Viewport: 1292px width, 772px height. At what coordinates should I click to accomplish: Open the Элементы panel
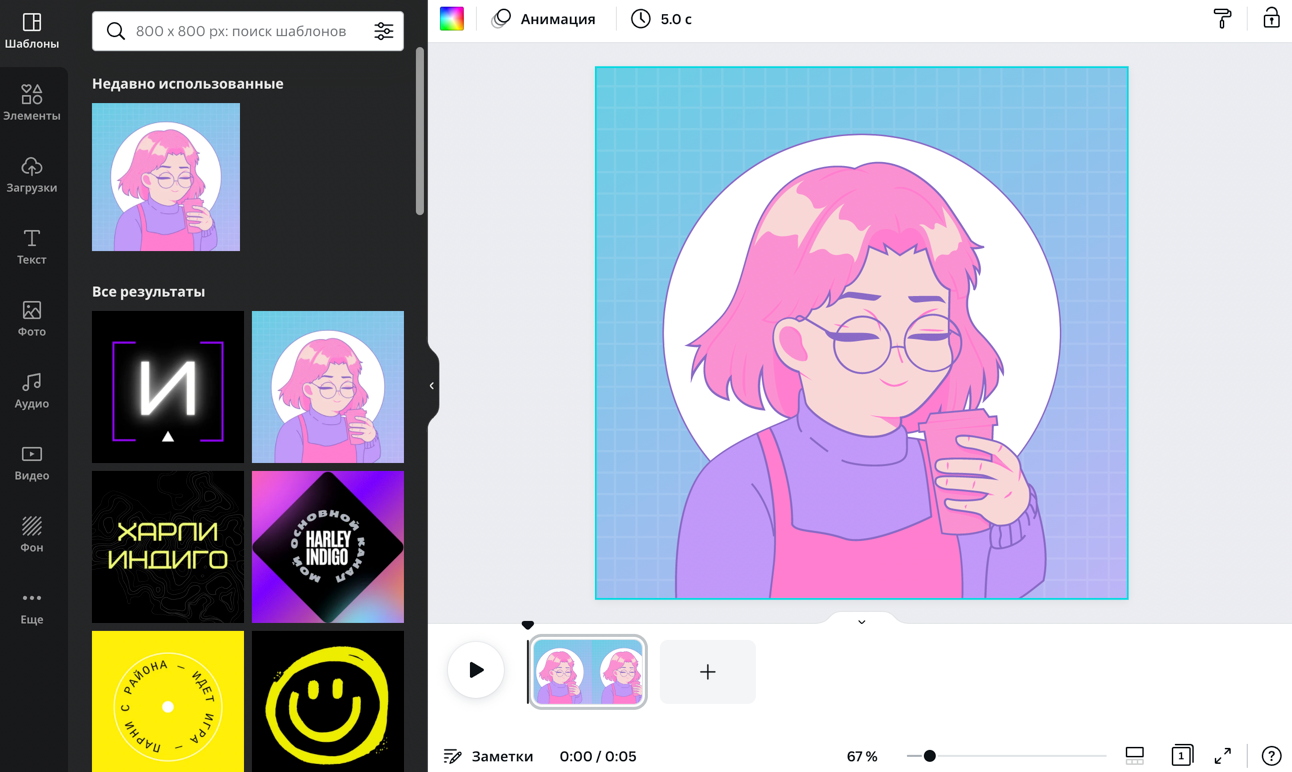pyautogui.click(x=32, y=102)
